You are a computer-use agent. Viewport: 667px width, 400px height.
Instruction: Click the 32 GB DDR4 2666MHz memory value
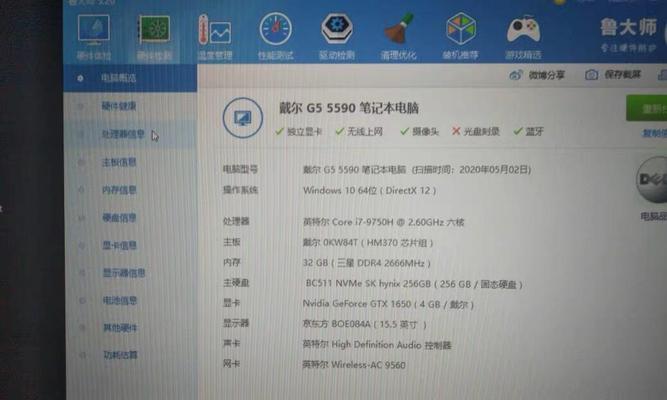[367, 263]
